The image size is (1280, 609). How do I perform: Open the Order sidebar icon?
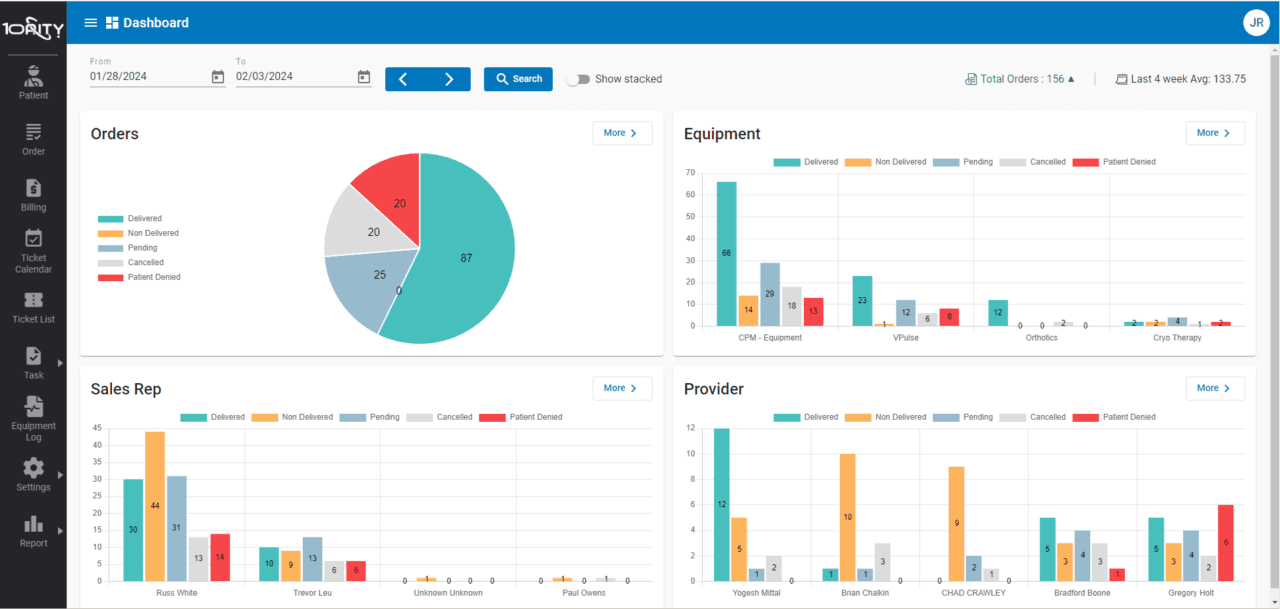click(x=33, y=132)
